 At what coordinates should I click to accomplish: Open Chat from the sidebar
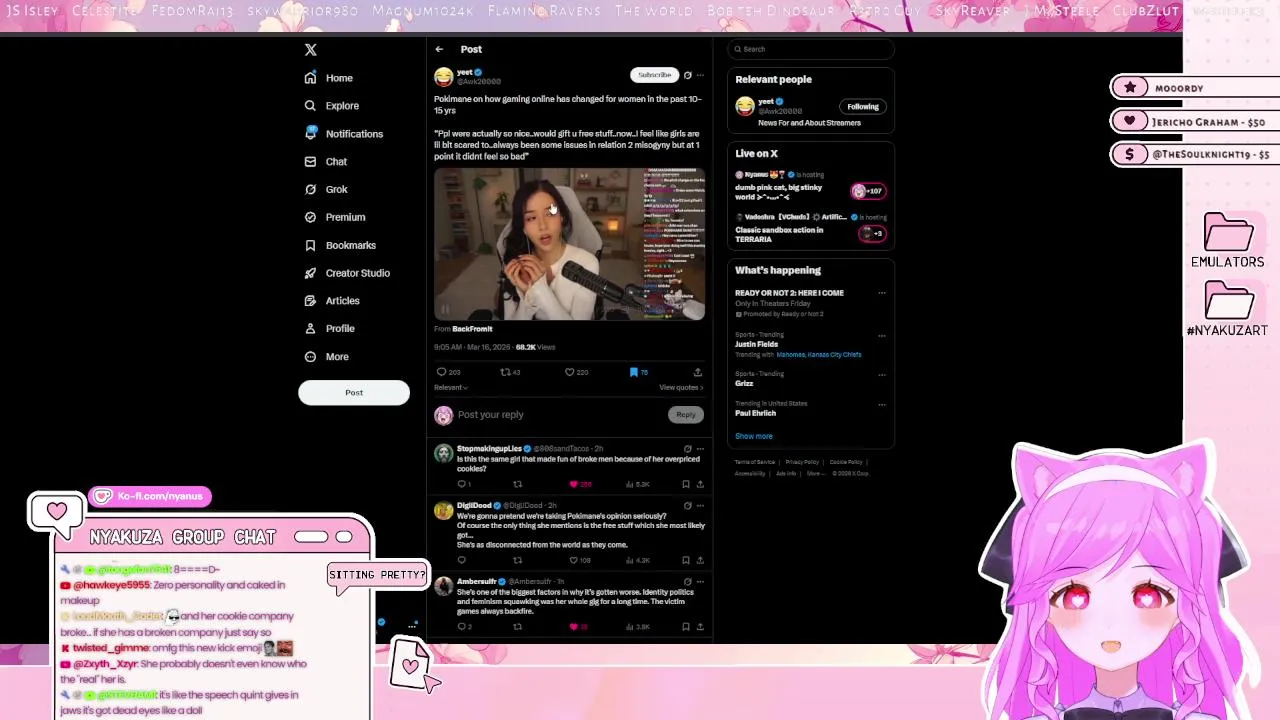[x=325, y=162]
